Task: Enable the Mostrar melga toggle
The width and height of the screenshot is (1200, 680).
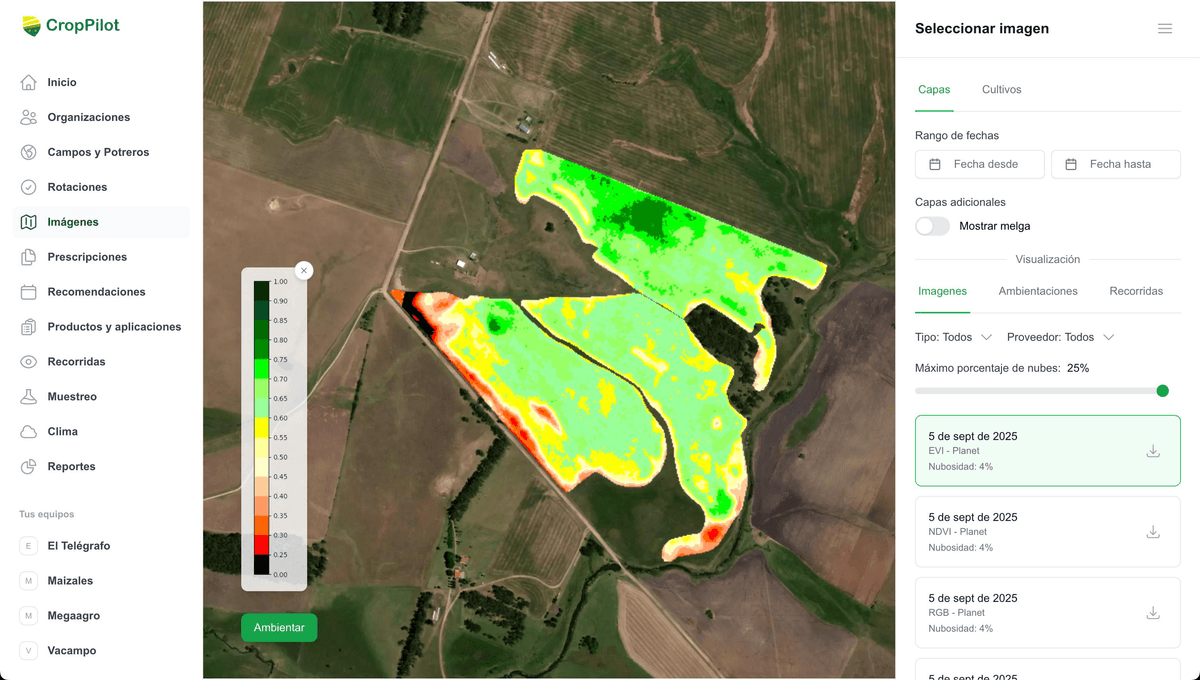Action: (x=932, y=226)
